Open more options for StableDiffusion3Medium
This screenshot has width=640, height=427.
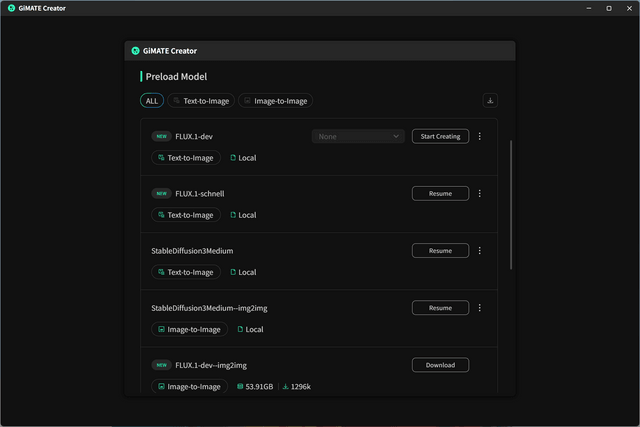tap(480, 251)
